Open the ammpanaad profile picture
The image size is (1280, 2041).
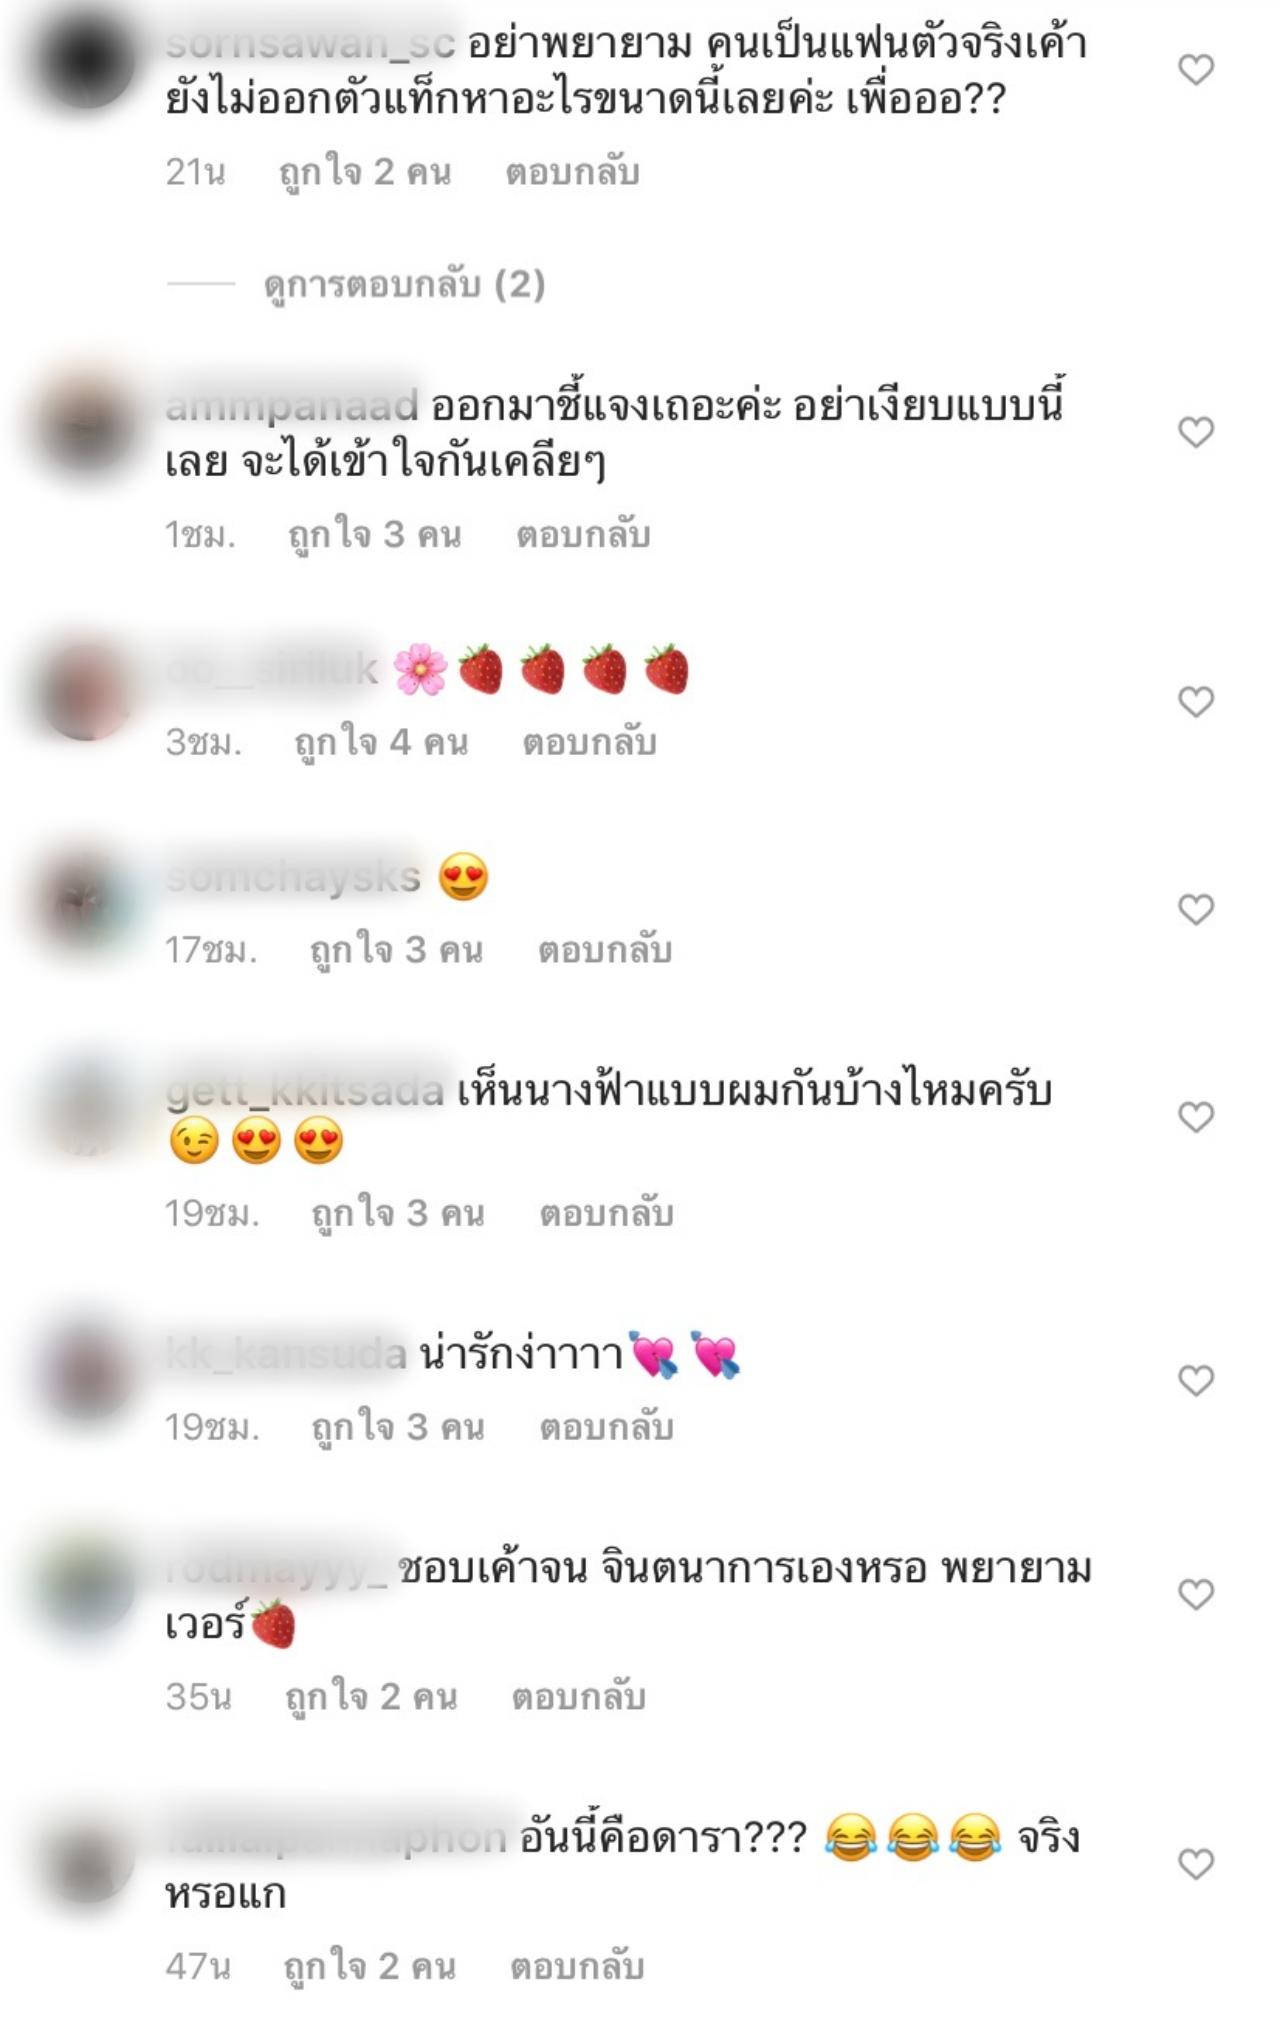[88, 428]
